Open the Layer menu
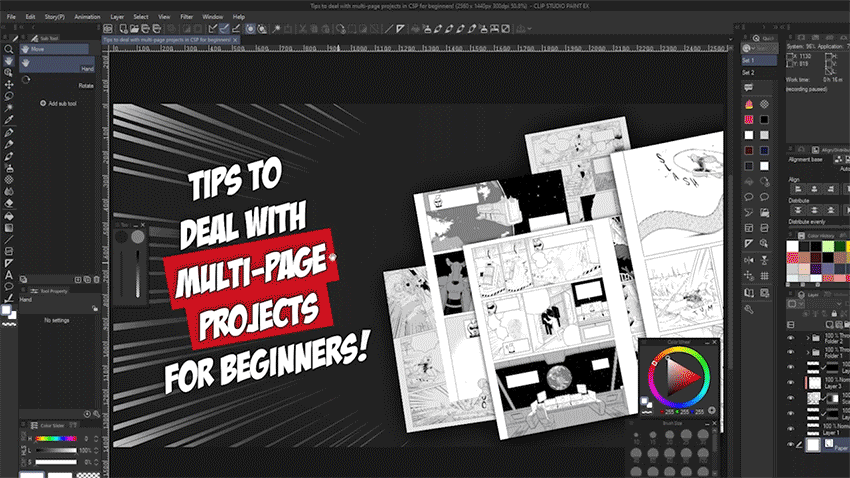Image resolution: width=850 pixels, height=478 pixels. coord(117,17)
